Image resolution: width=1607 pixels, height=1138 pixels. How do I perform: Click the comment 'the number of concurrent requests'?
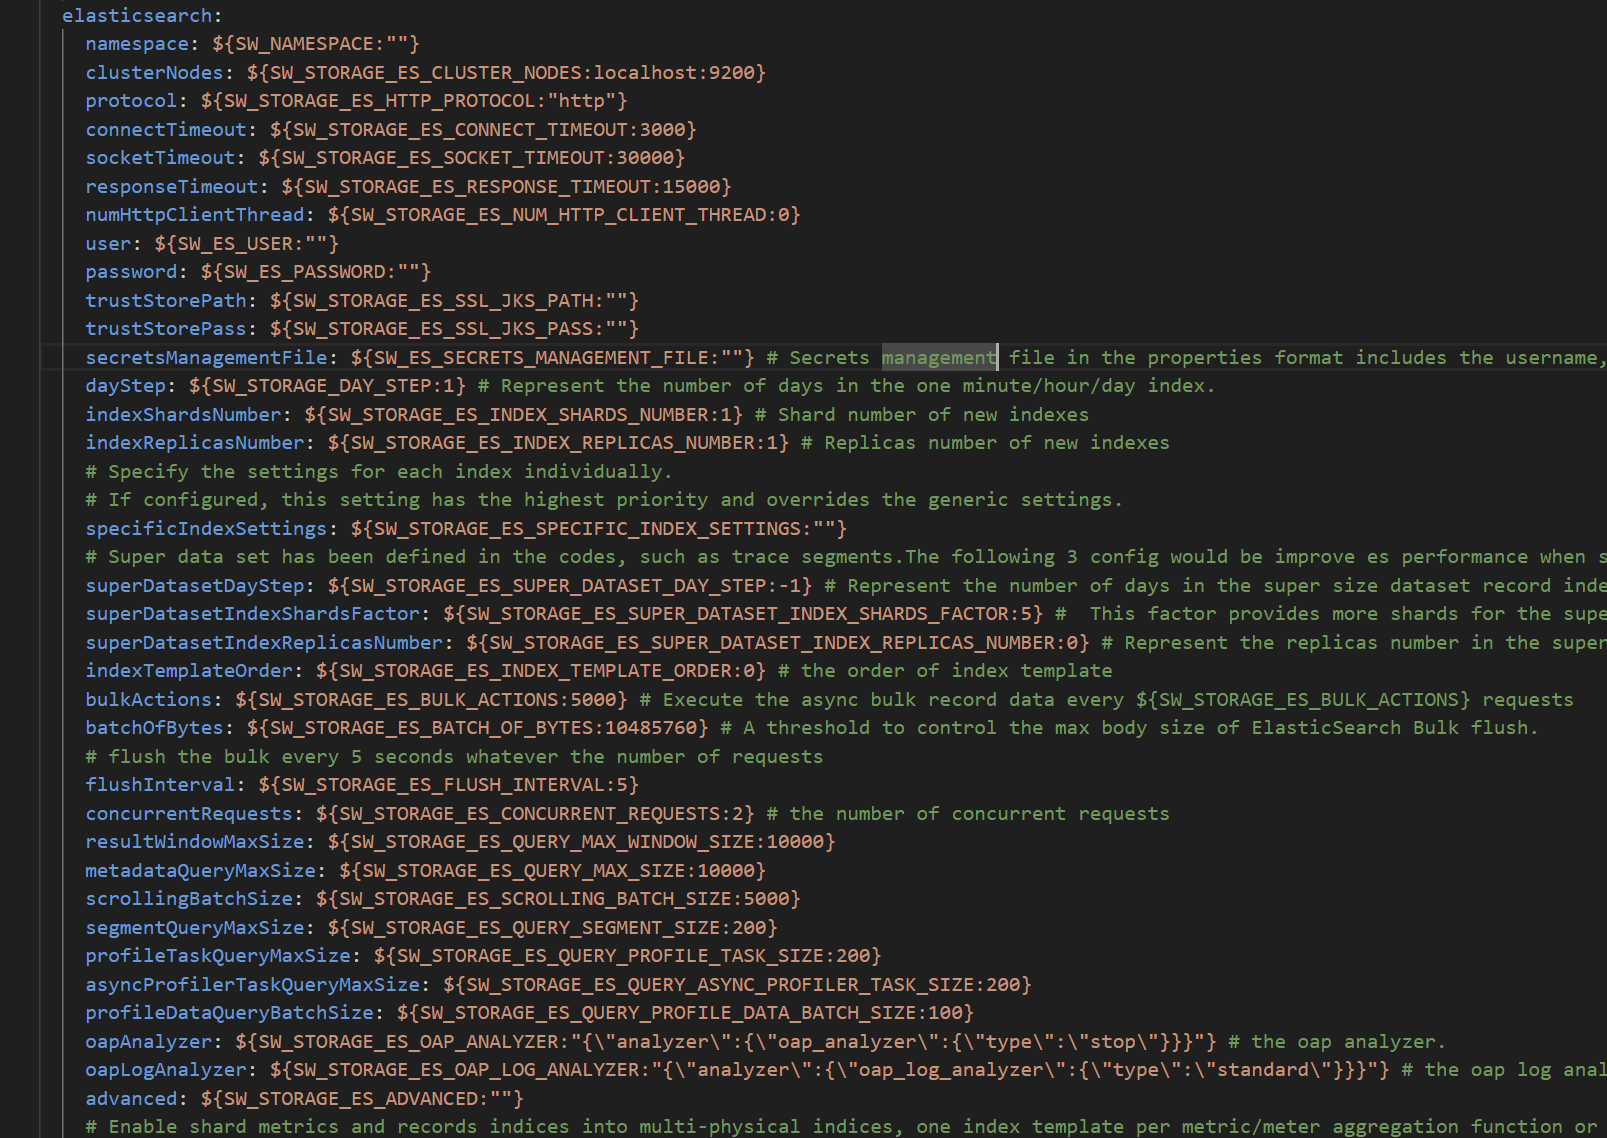click(x=968, y=814)
